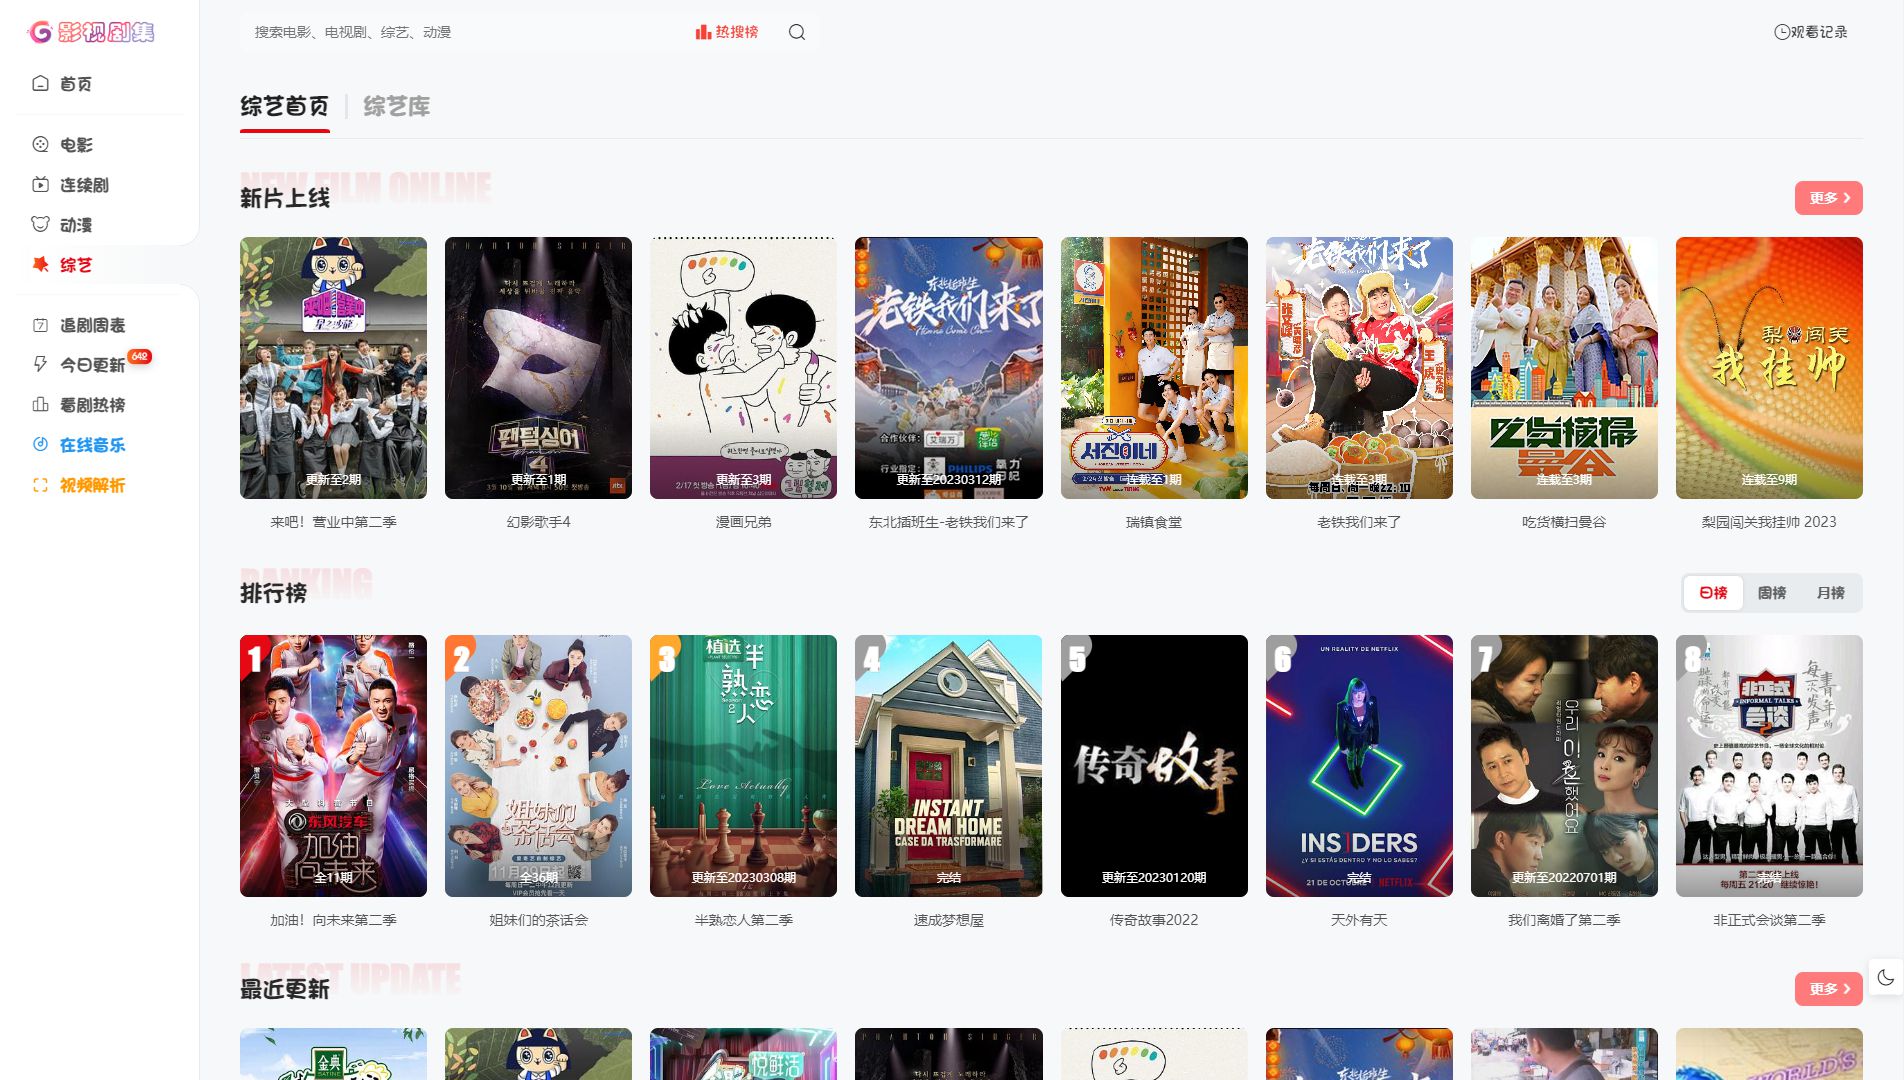Viewport: 1904px width, 1080px height.
Task: Click title link 传奇故事2022
Action: (x=1154, y=920)
